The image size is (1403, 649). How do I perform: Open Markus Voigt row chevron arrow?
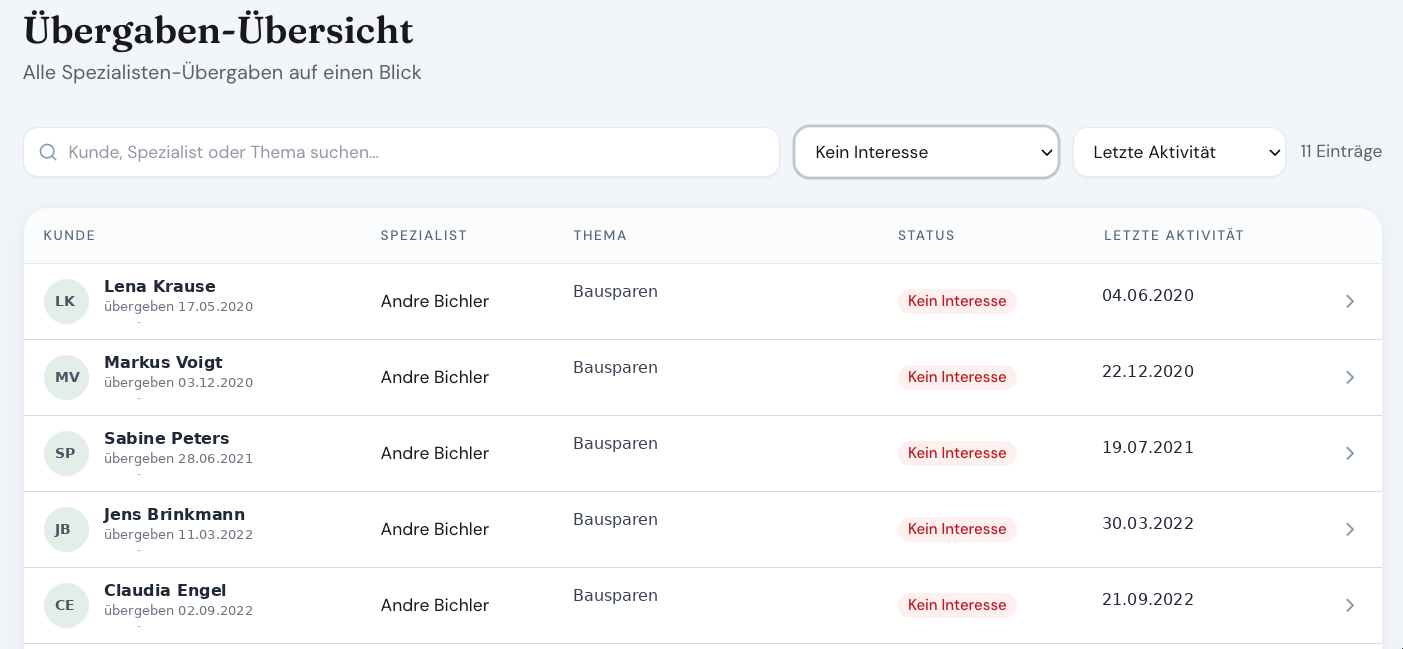click(x=1350, y=377)
